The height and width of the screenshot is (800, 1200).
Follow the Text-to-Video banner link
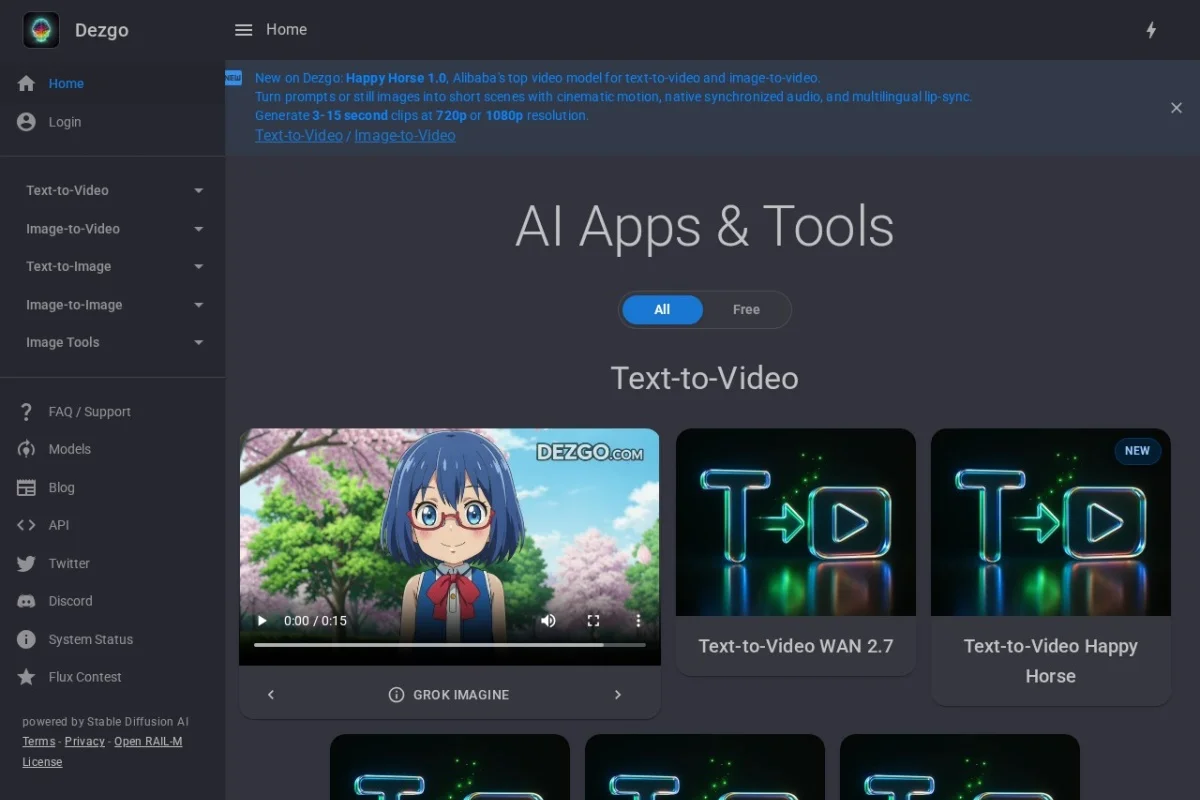tap(299, 136)
